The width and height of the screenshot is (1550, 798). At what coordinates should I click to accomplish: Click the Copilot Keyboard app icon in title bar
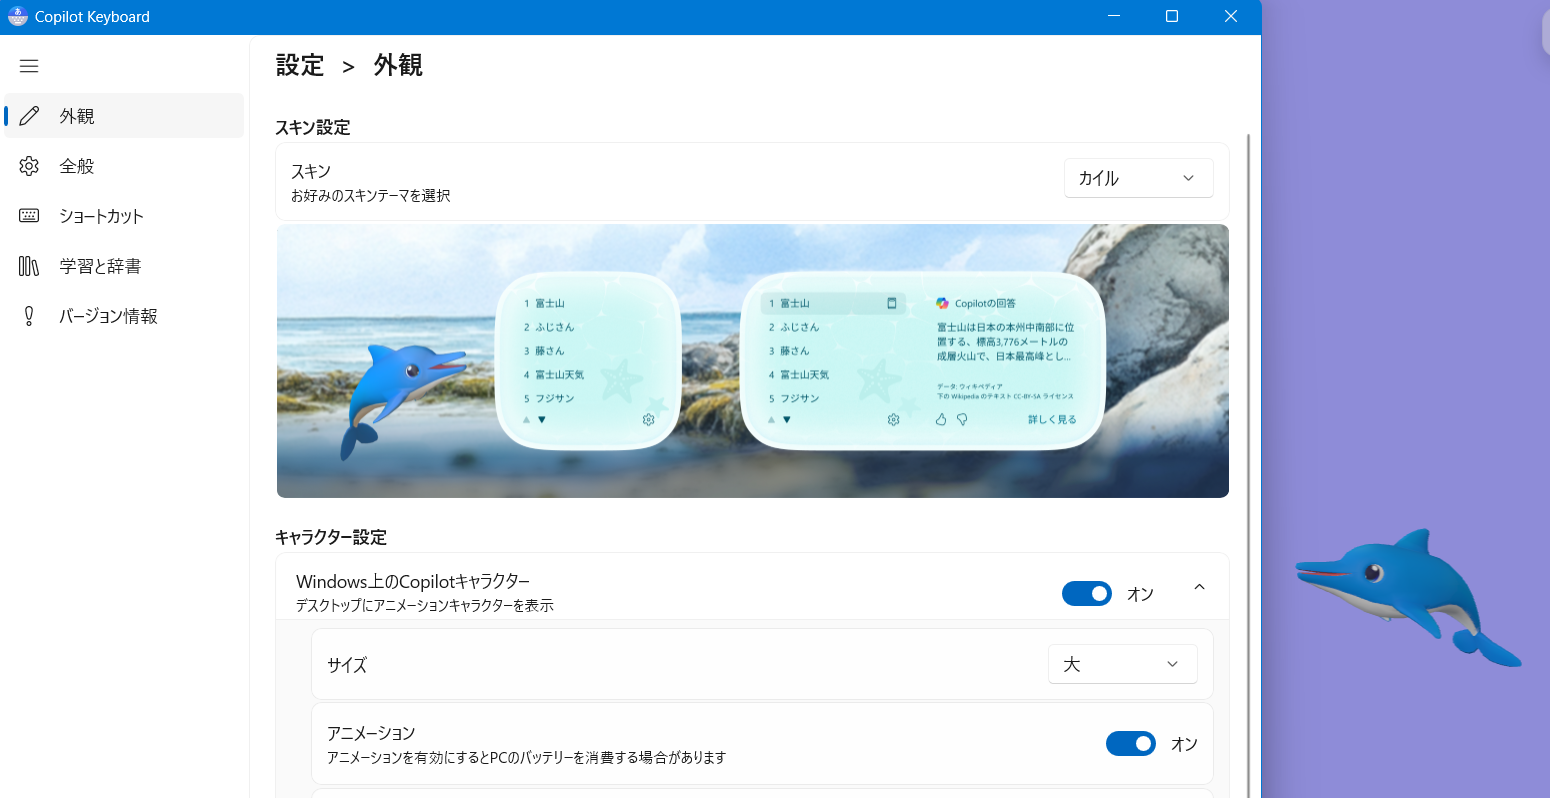click(17, 17)
